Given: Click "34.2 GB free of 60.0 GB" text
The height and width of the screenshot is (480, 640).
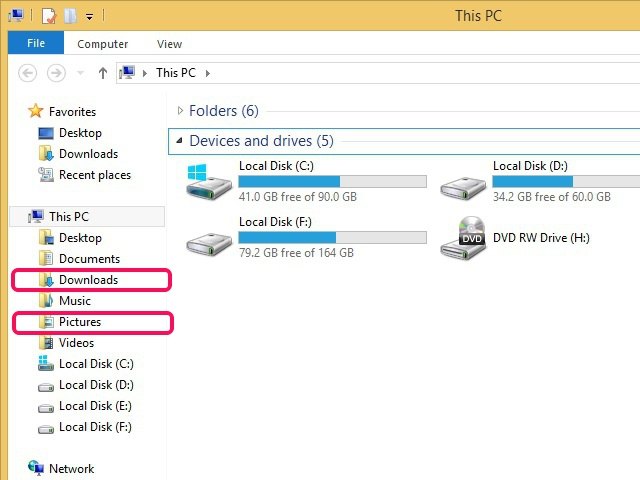Looking at the screenshot, I should (552, 197).
